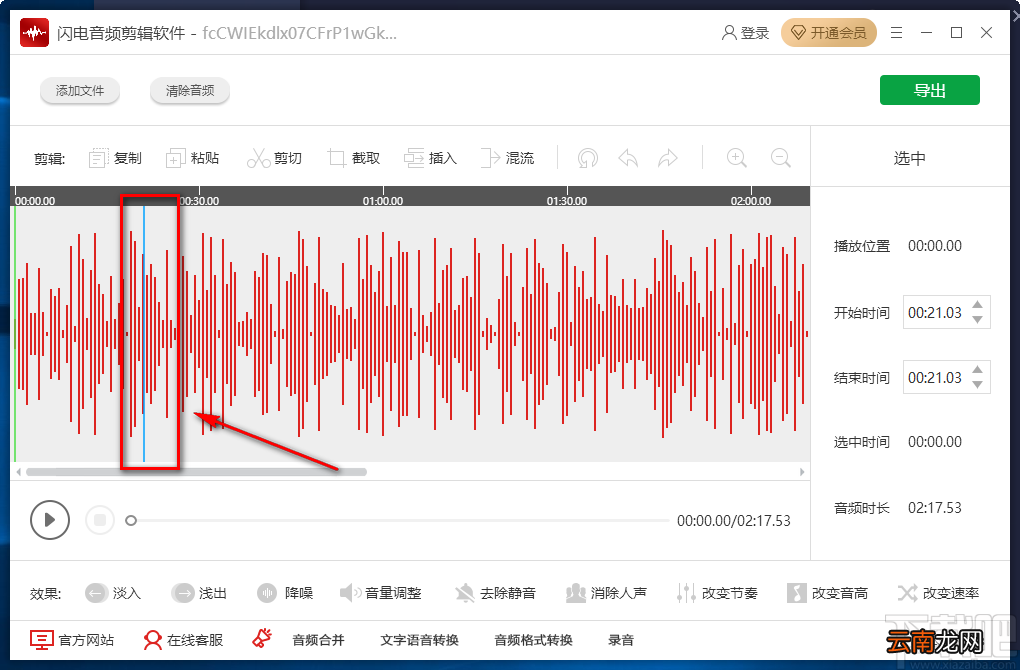Click the 02:00.00 timeline ruler mark
Image resolution: width=1020 pixels, height=670 pixels.
(x=751, y=201)
